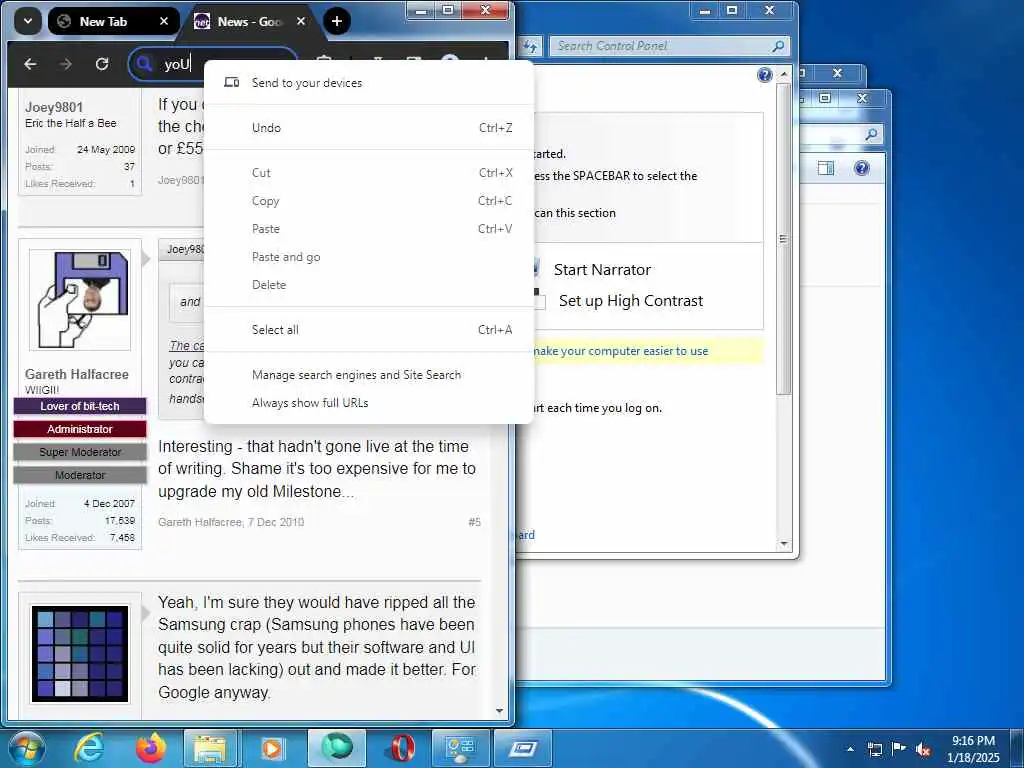Click the blue mosaic avatar thumbnail
The height and width of the screenshot is (768, 1024).
click(x=80, y=654)
